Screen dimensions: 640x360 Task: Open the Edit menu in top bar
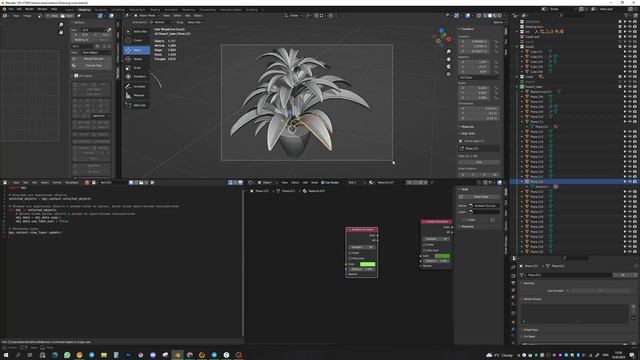click(19, 9)
